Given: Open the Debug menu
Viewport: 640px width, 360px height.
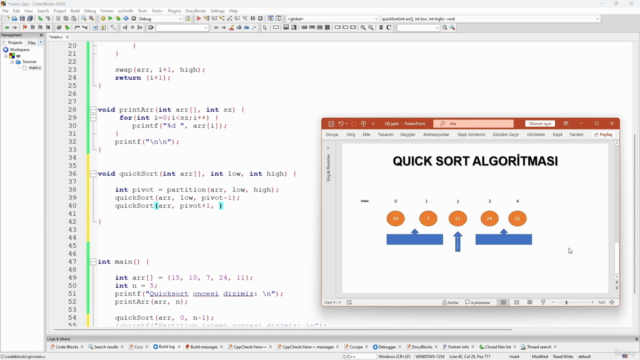Looking at the screenshot, I should point(90,11).
